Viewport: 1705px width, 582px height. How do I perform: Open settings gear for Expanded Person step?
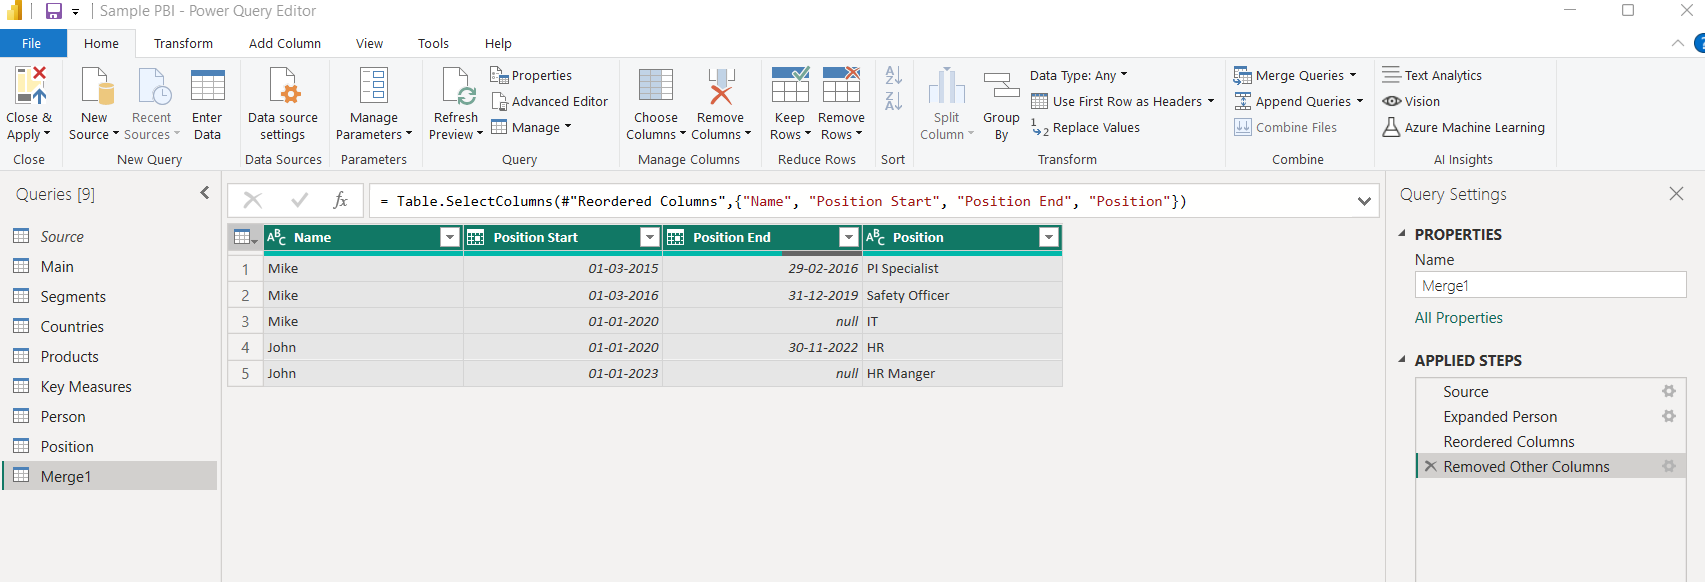[1668, 416]
